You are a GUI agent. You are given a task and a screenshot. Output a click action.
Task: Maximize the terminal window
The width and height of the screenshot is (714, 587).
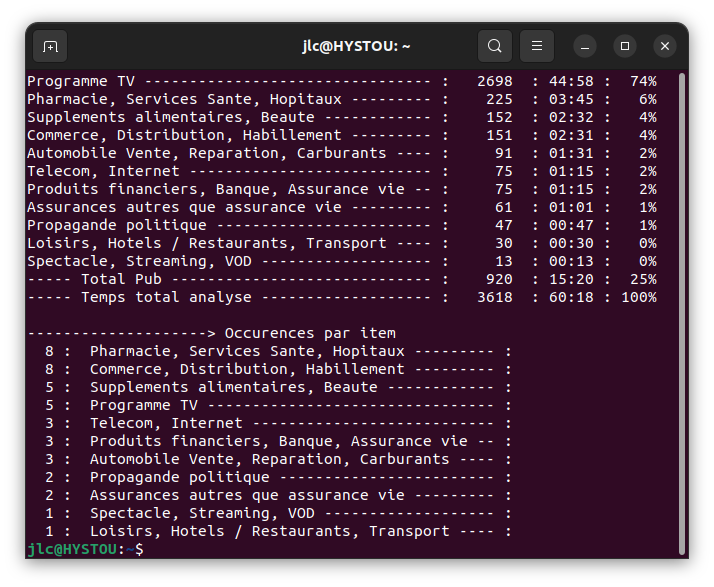[625, 46]
